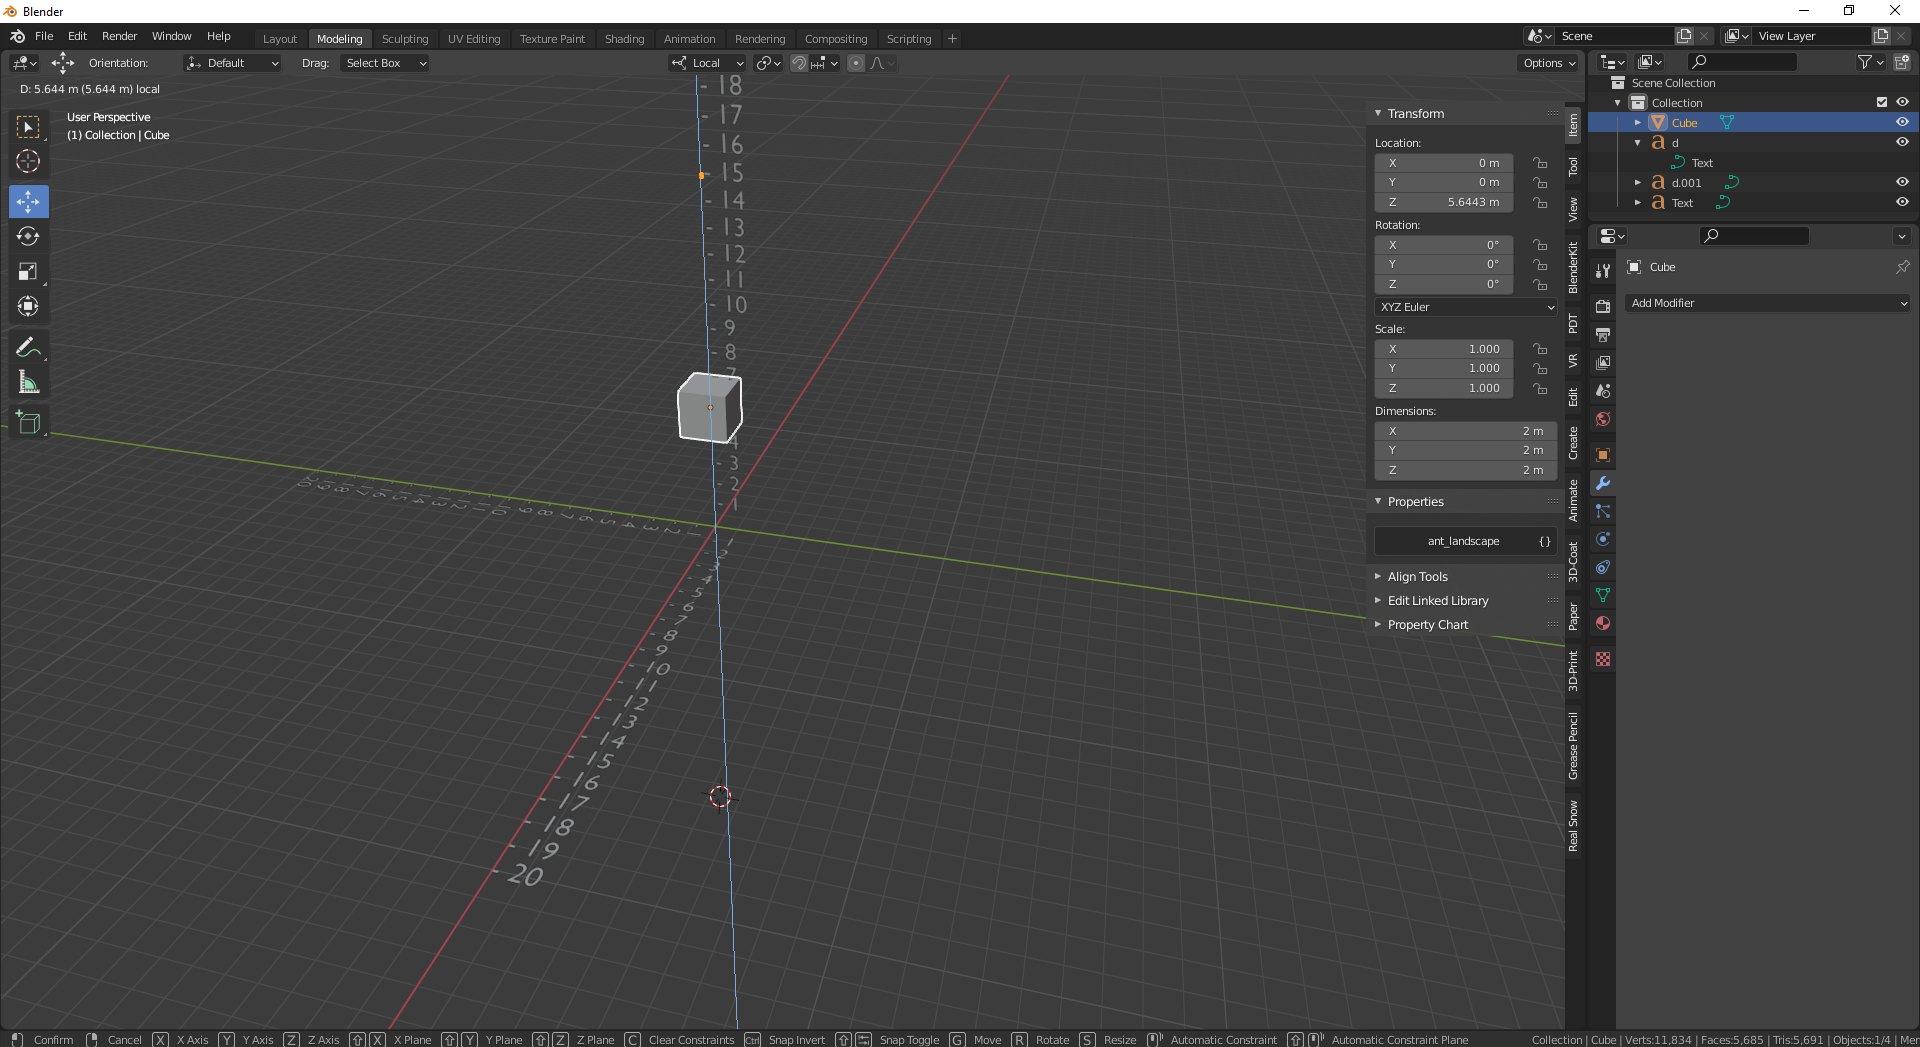The width and height of the screenshot is (1920, 1047).
Task: Adjust the Location Z value field
Action: [x=1444, y=202]
